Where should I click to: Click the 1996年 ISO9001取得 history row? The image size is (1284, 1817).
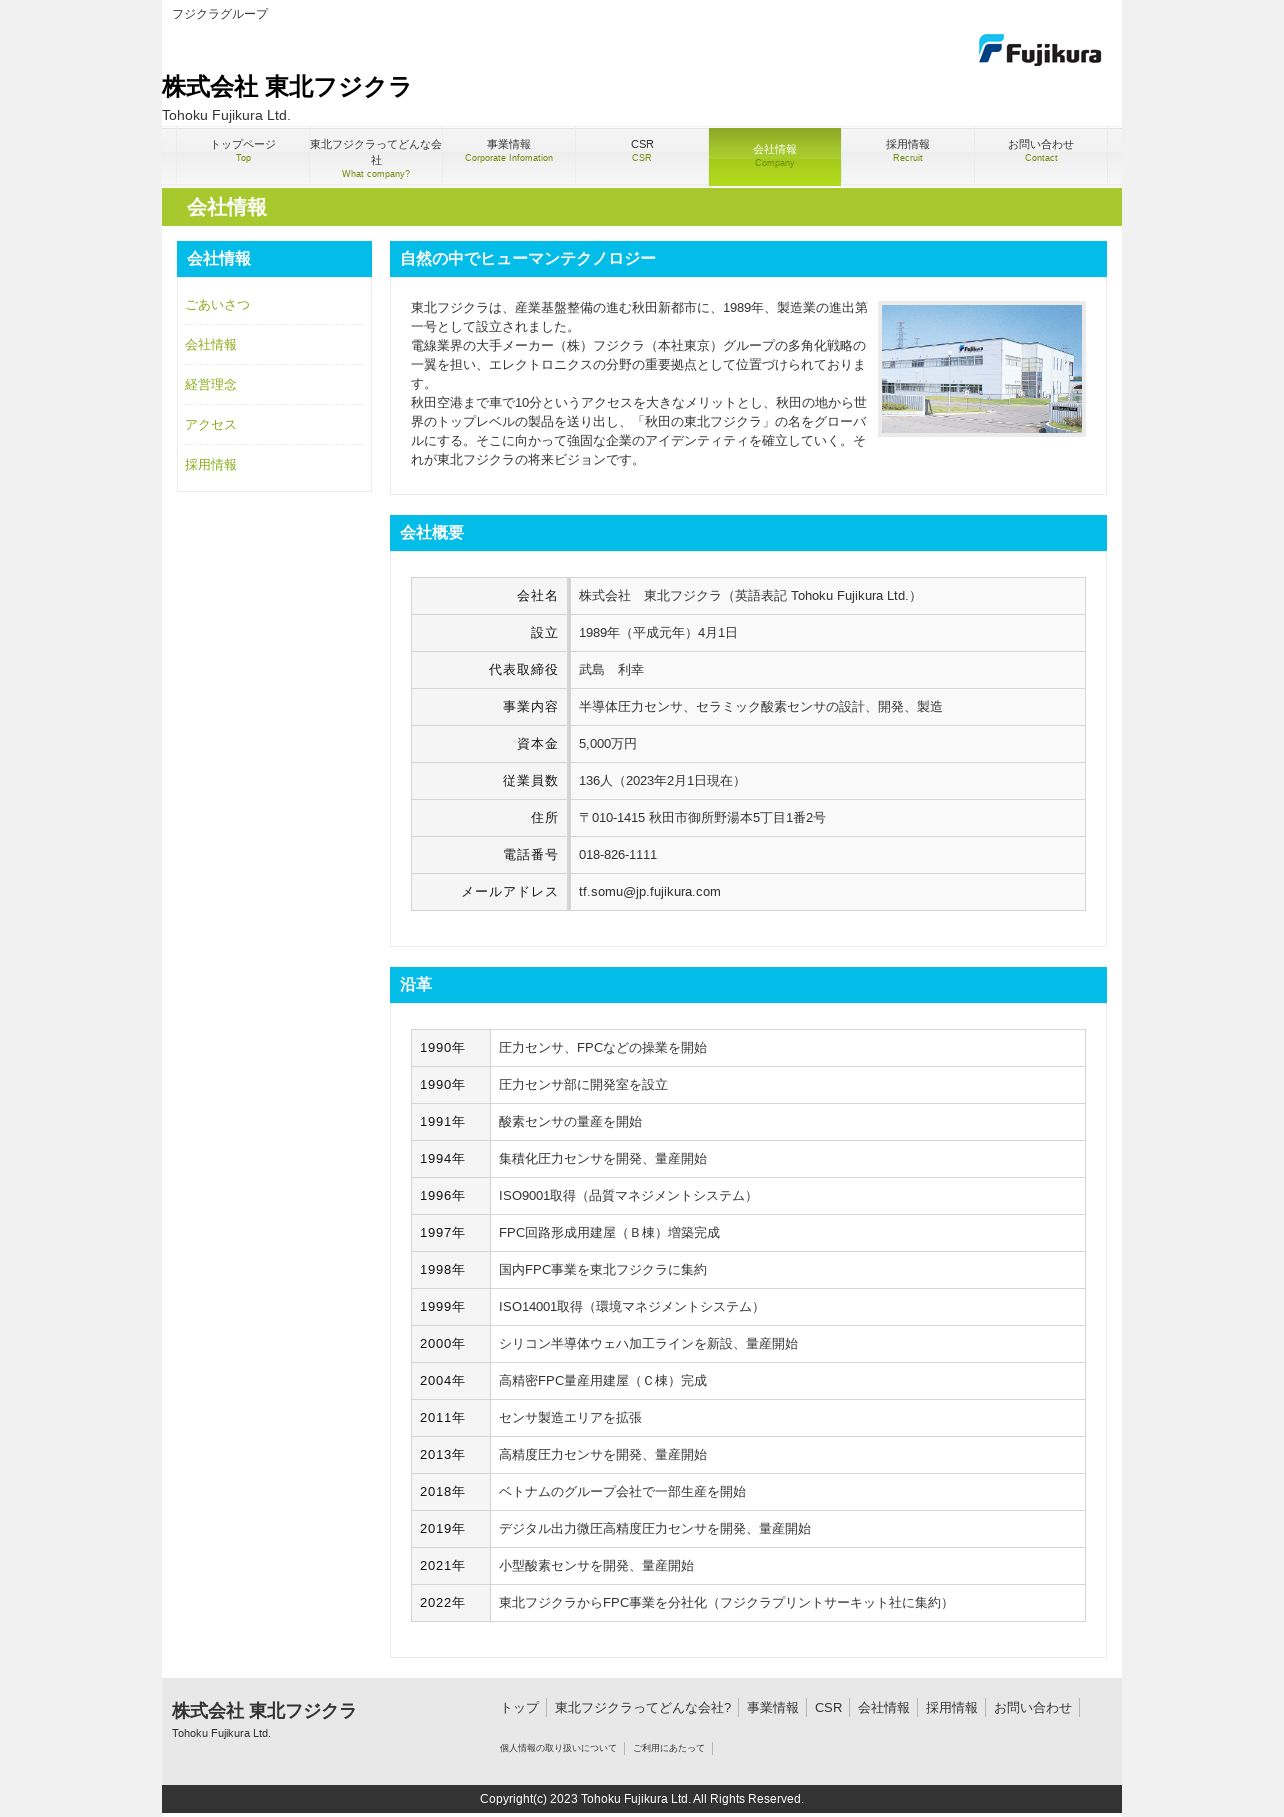[748, 1196]
